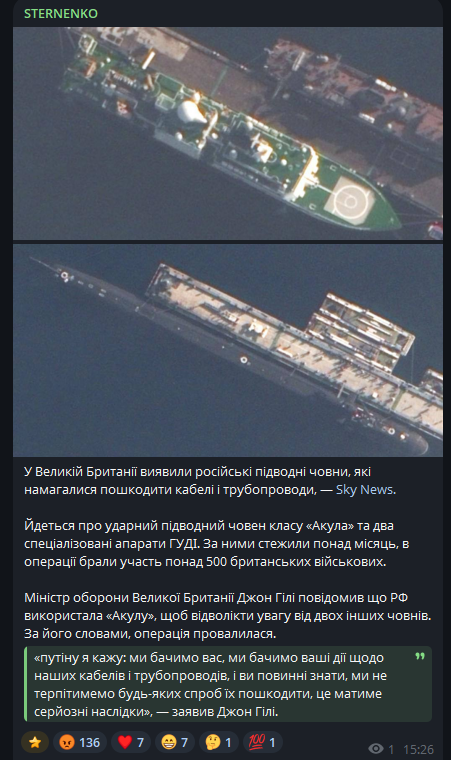Viewport: 451px width, 760px height.
Task: Toggle the red heart reaction
Action: point(131,742)
